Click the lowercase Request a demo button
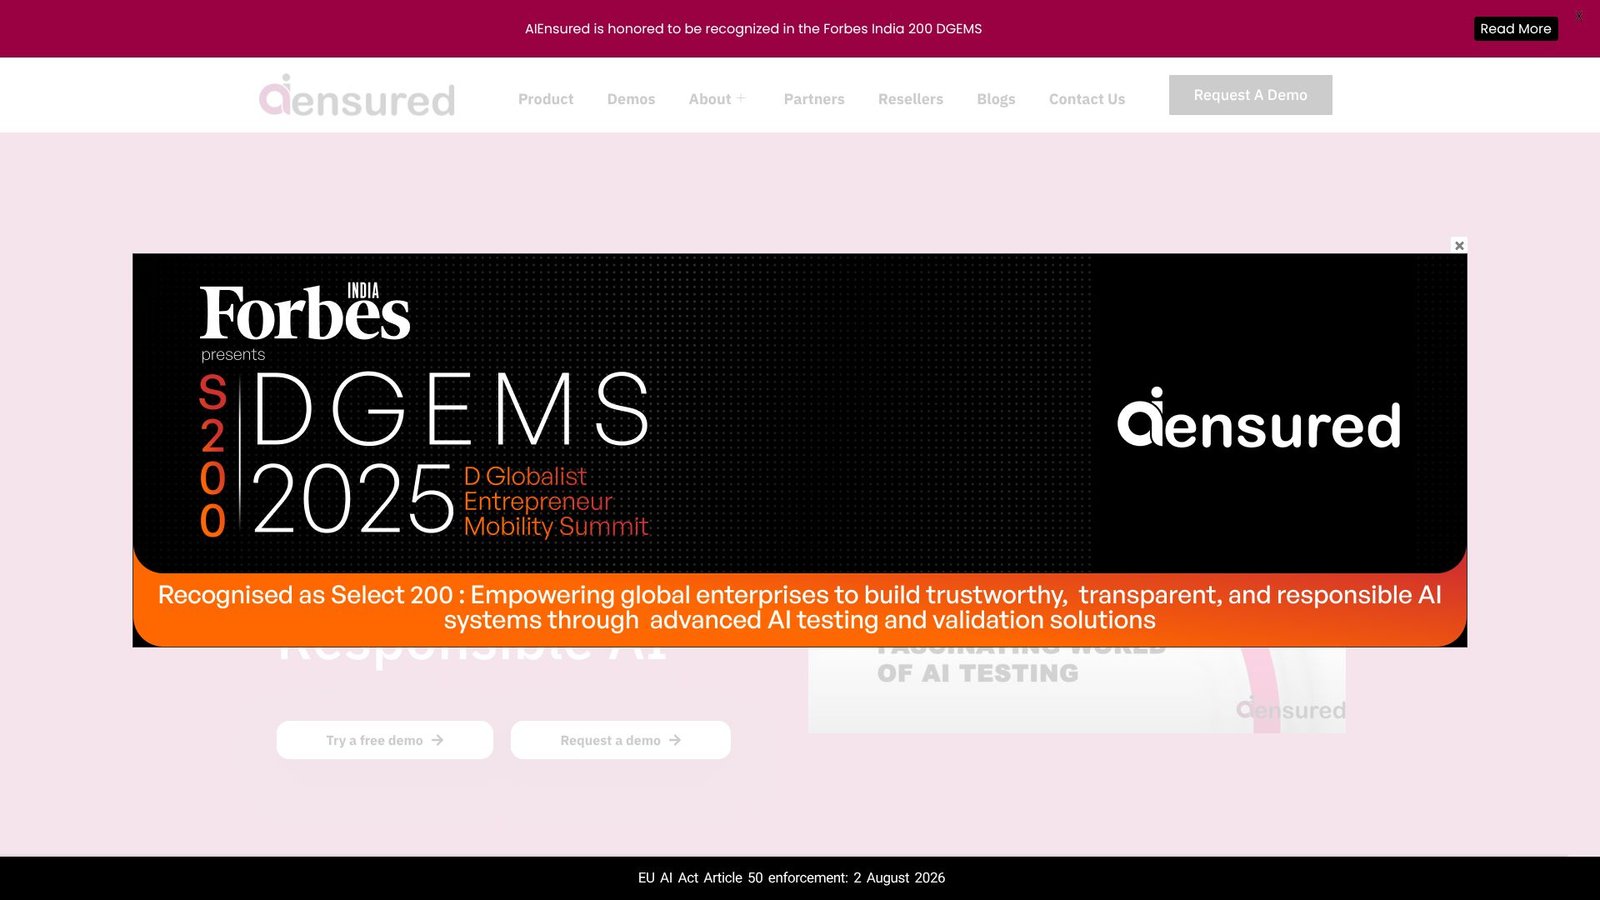Viewport: 1600px width, 900px height. point(621,740)
